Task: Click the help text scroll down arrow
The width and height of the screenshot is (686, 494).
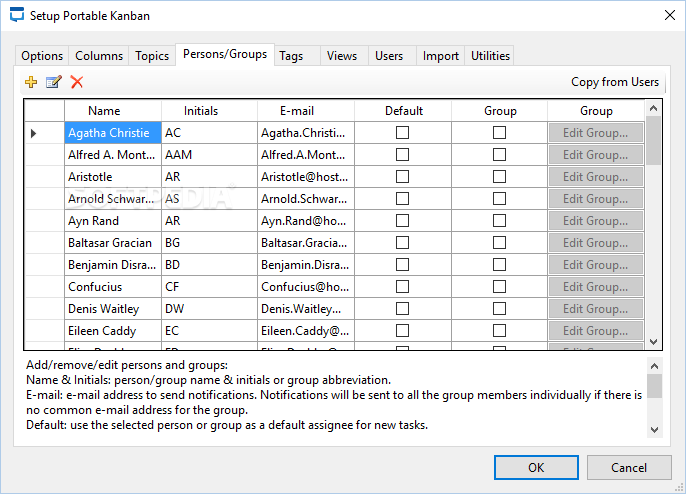Action: (x=654, y=430)
